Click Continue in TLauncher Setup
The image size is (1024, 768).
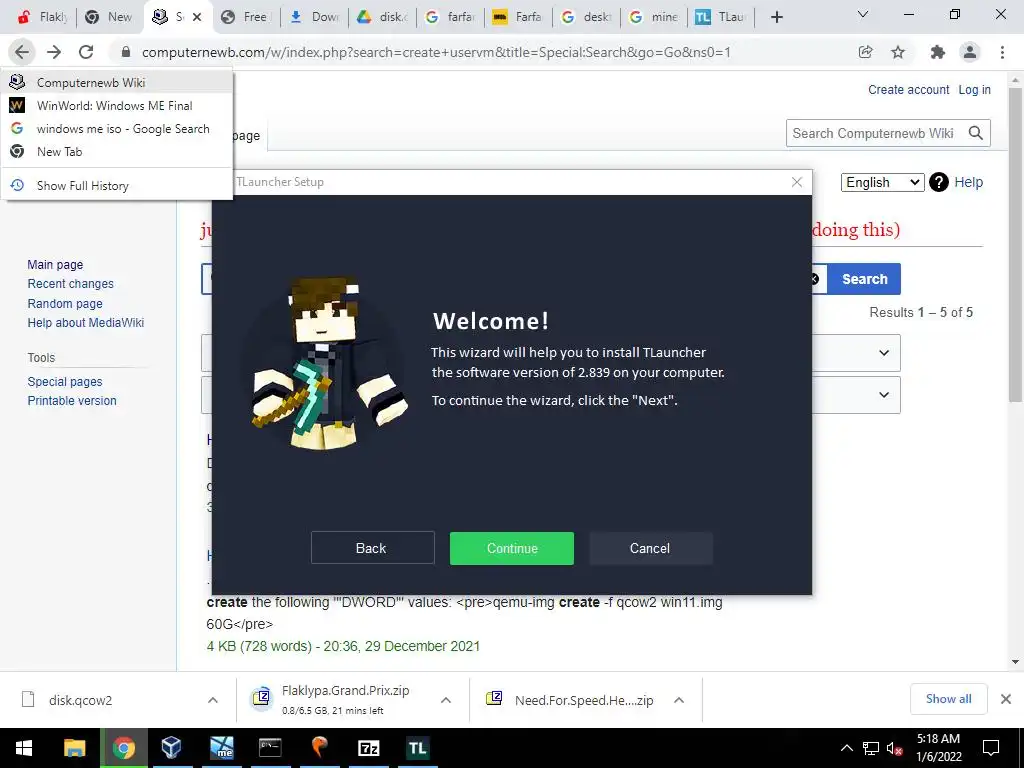pyautogui.click(x=512, y=548)
